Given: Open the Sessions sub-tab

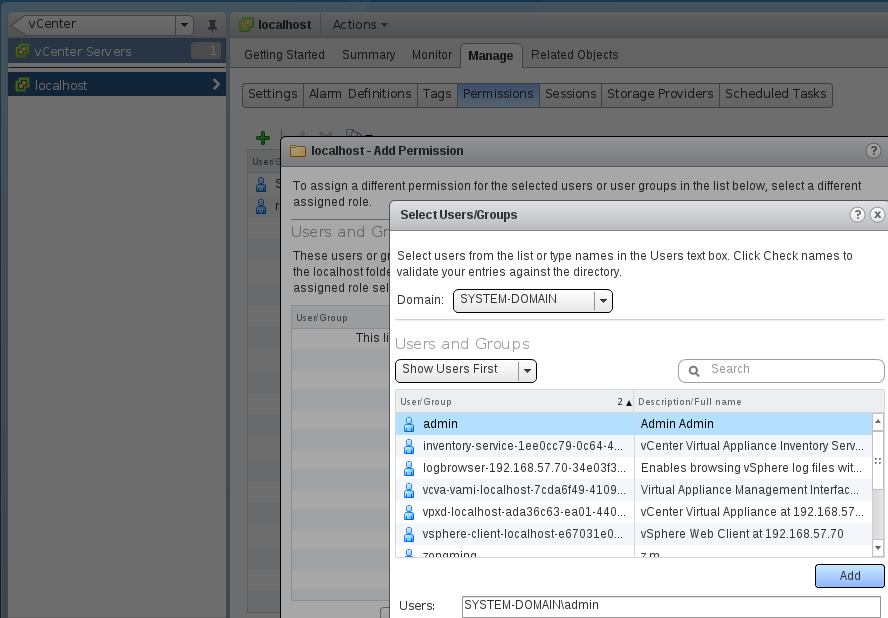Looking at the screenshot, I should click(570, 94).
